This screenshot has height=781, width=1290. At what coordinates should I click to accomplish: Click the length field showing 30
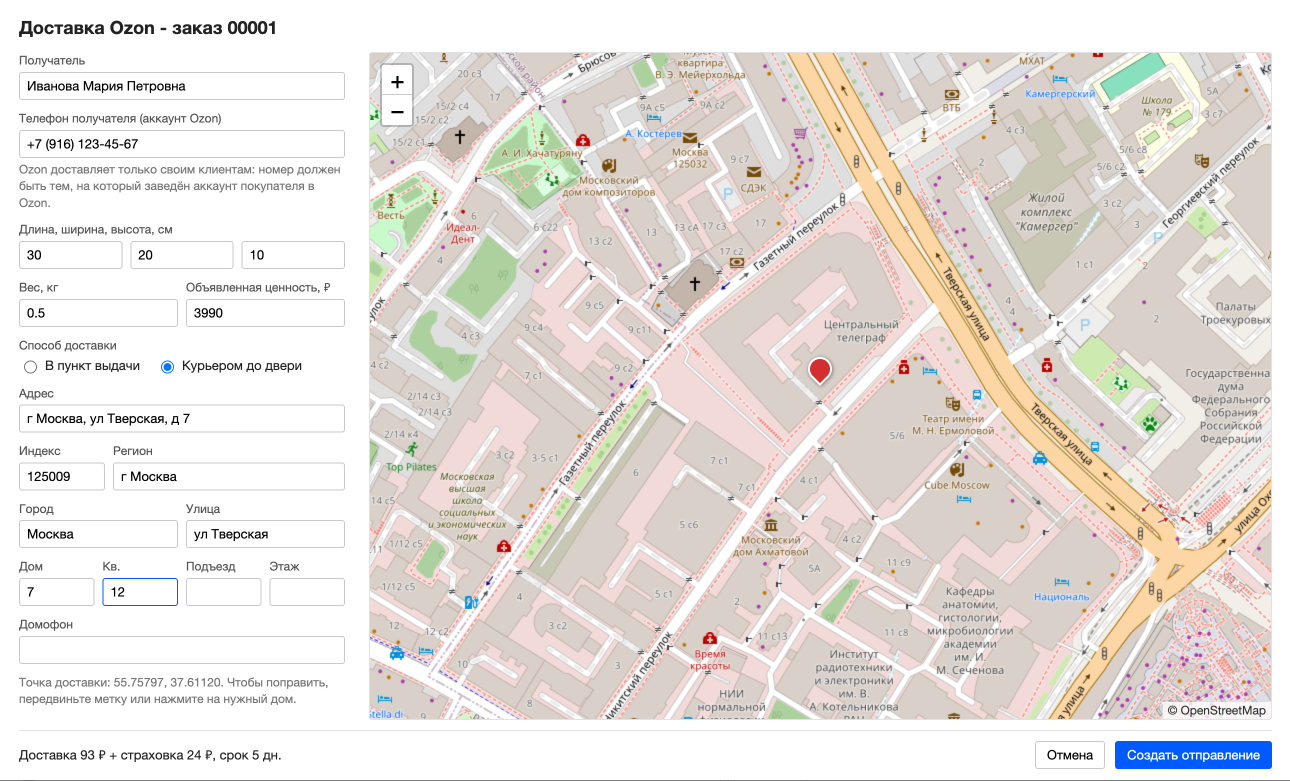(x=71, y=255)
